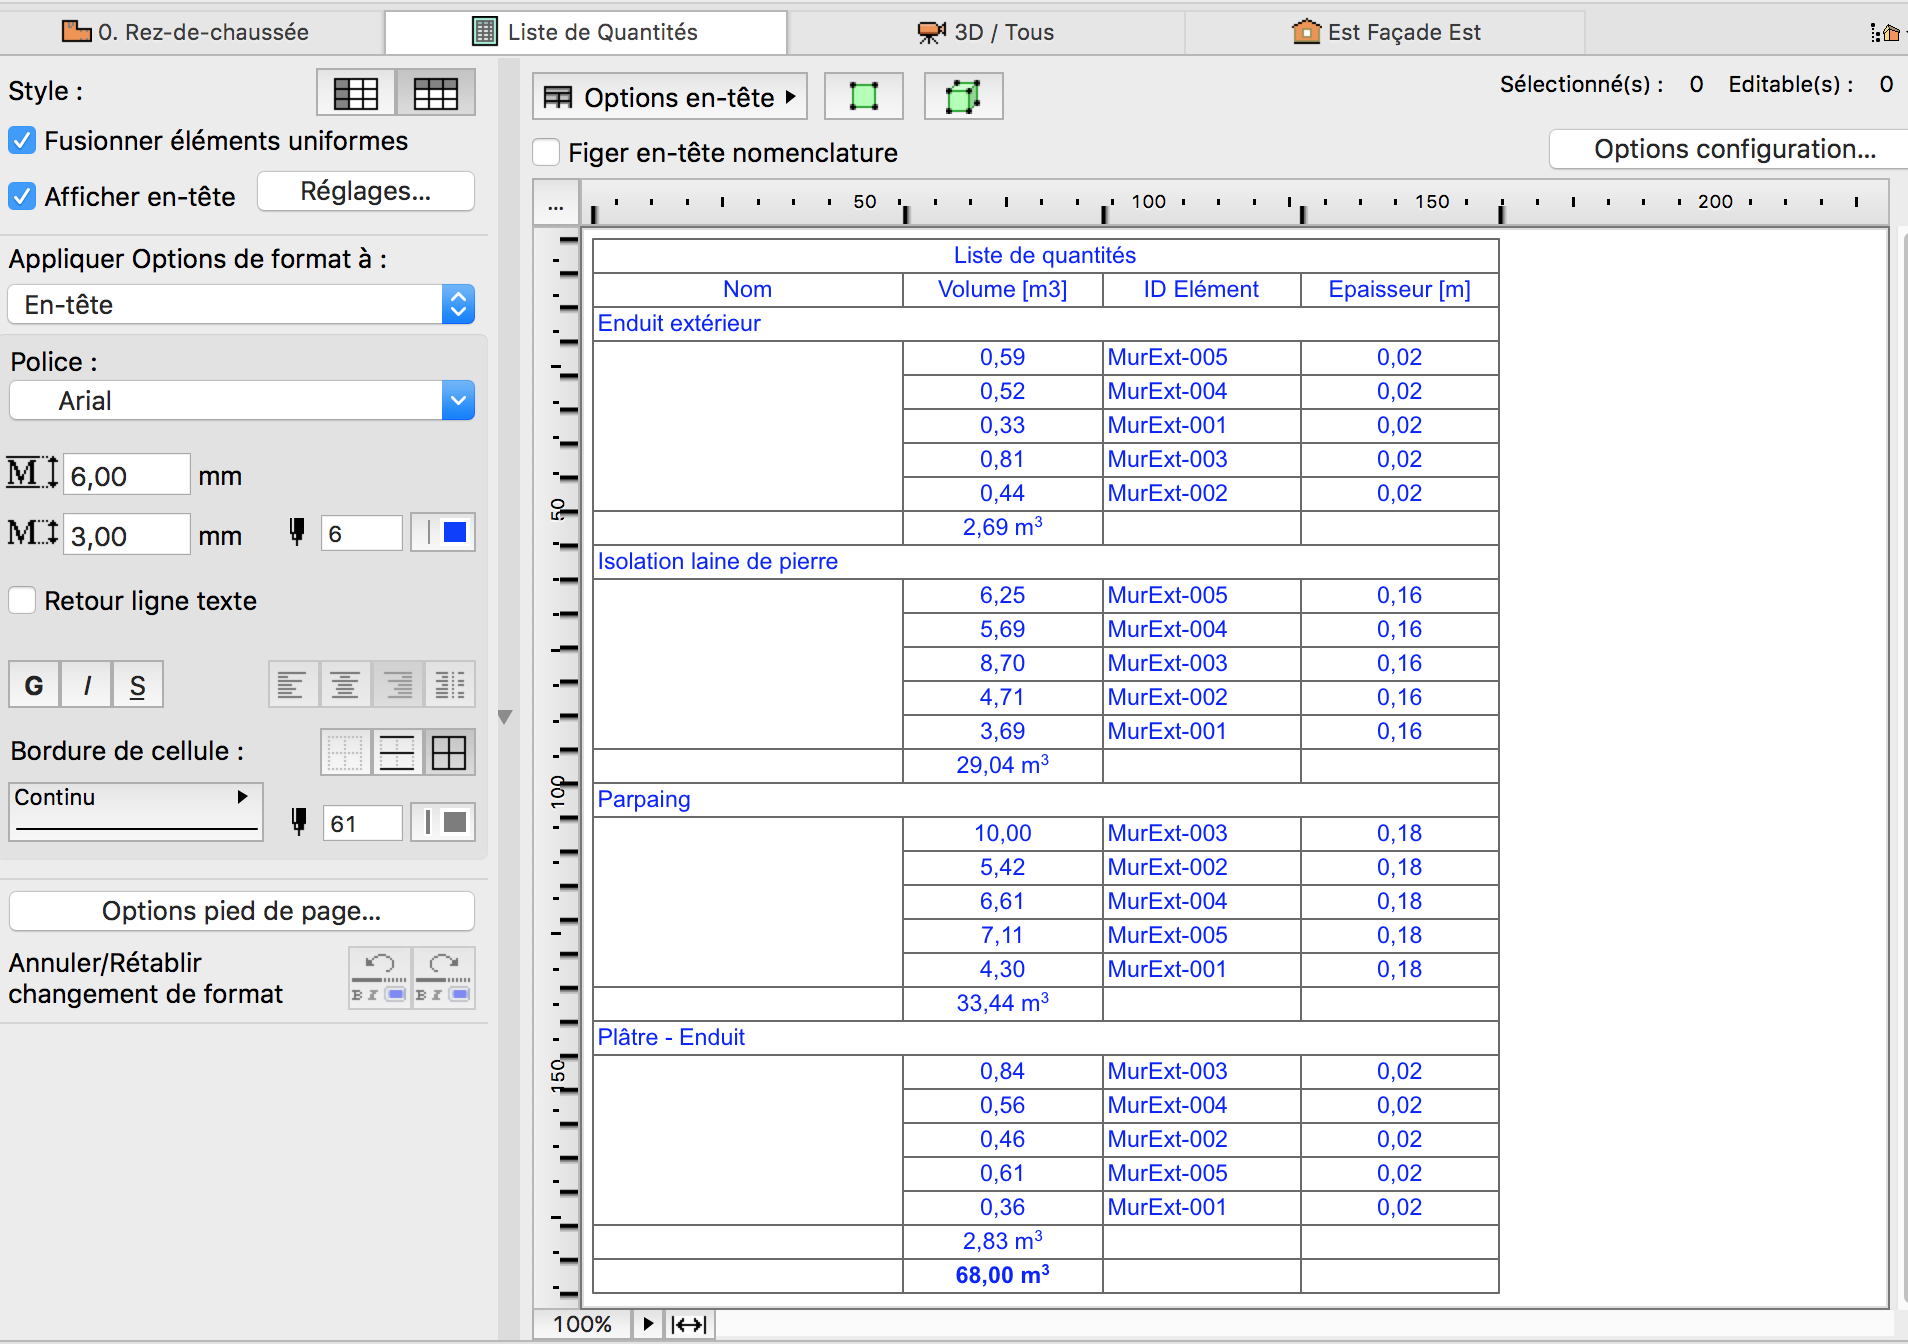1908x1344 pixels.
Task: Uncheck Fusionner éléments uniformes
Action: (x=22, y=141)
